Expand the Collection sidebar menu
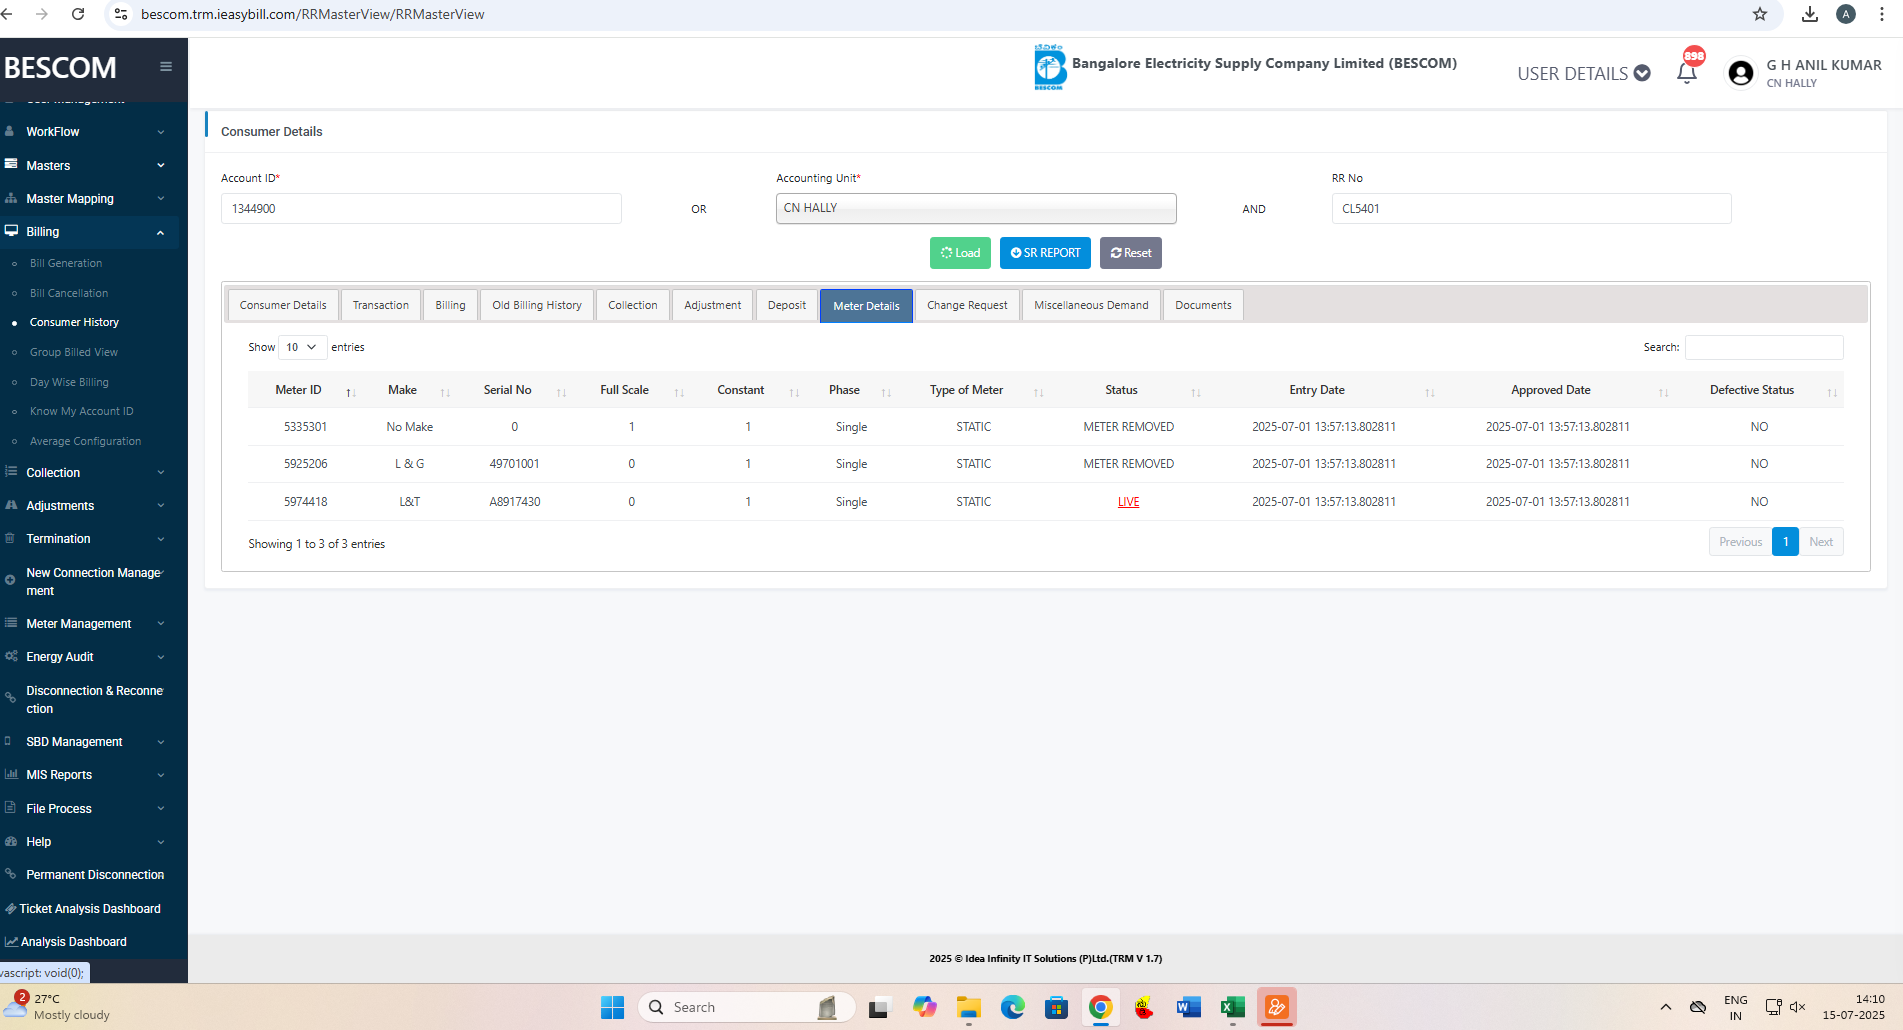This screenshot has height=1030, width=1903. [90, 472]
